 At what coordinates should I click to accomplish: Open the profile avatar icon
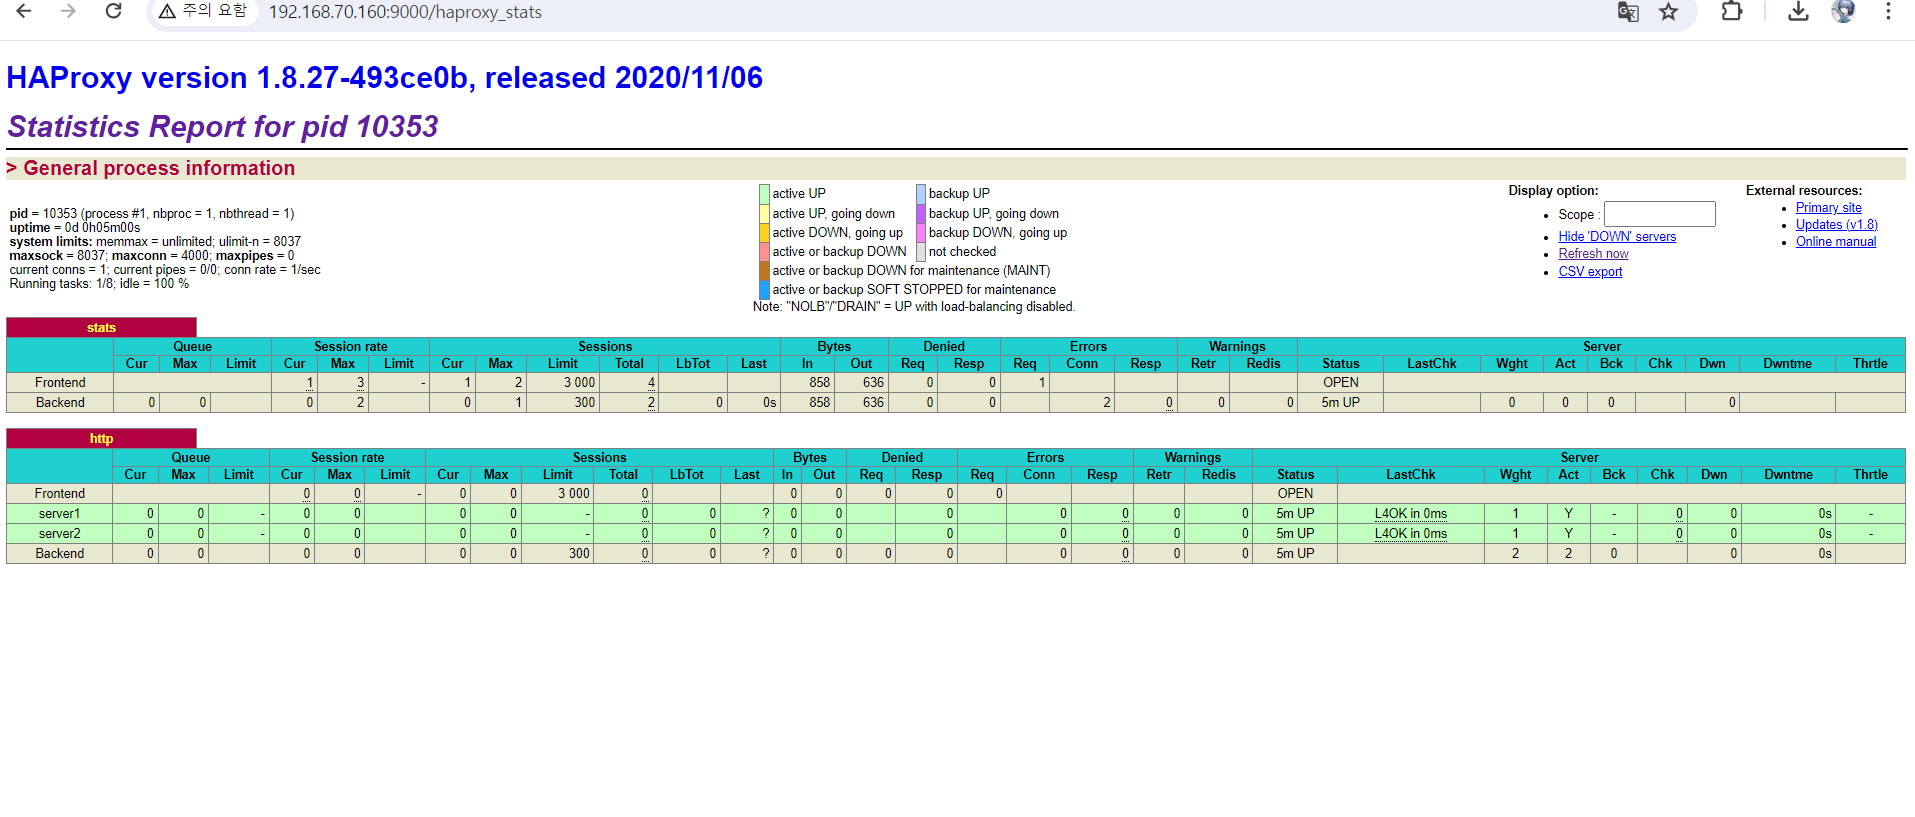coord(1843,12)
